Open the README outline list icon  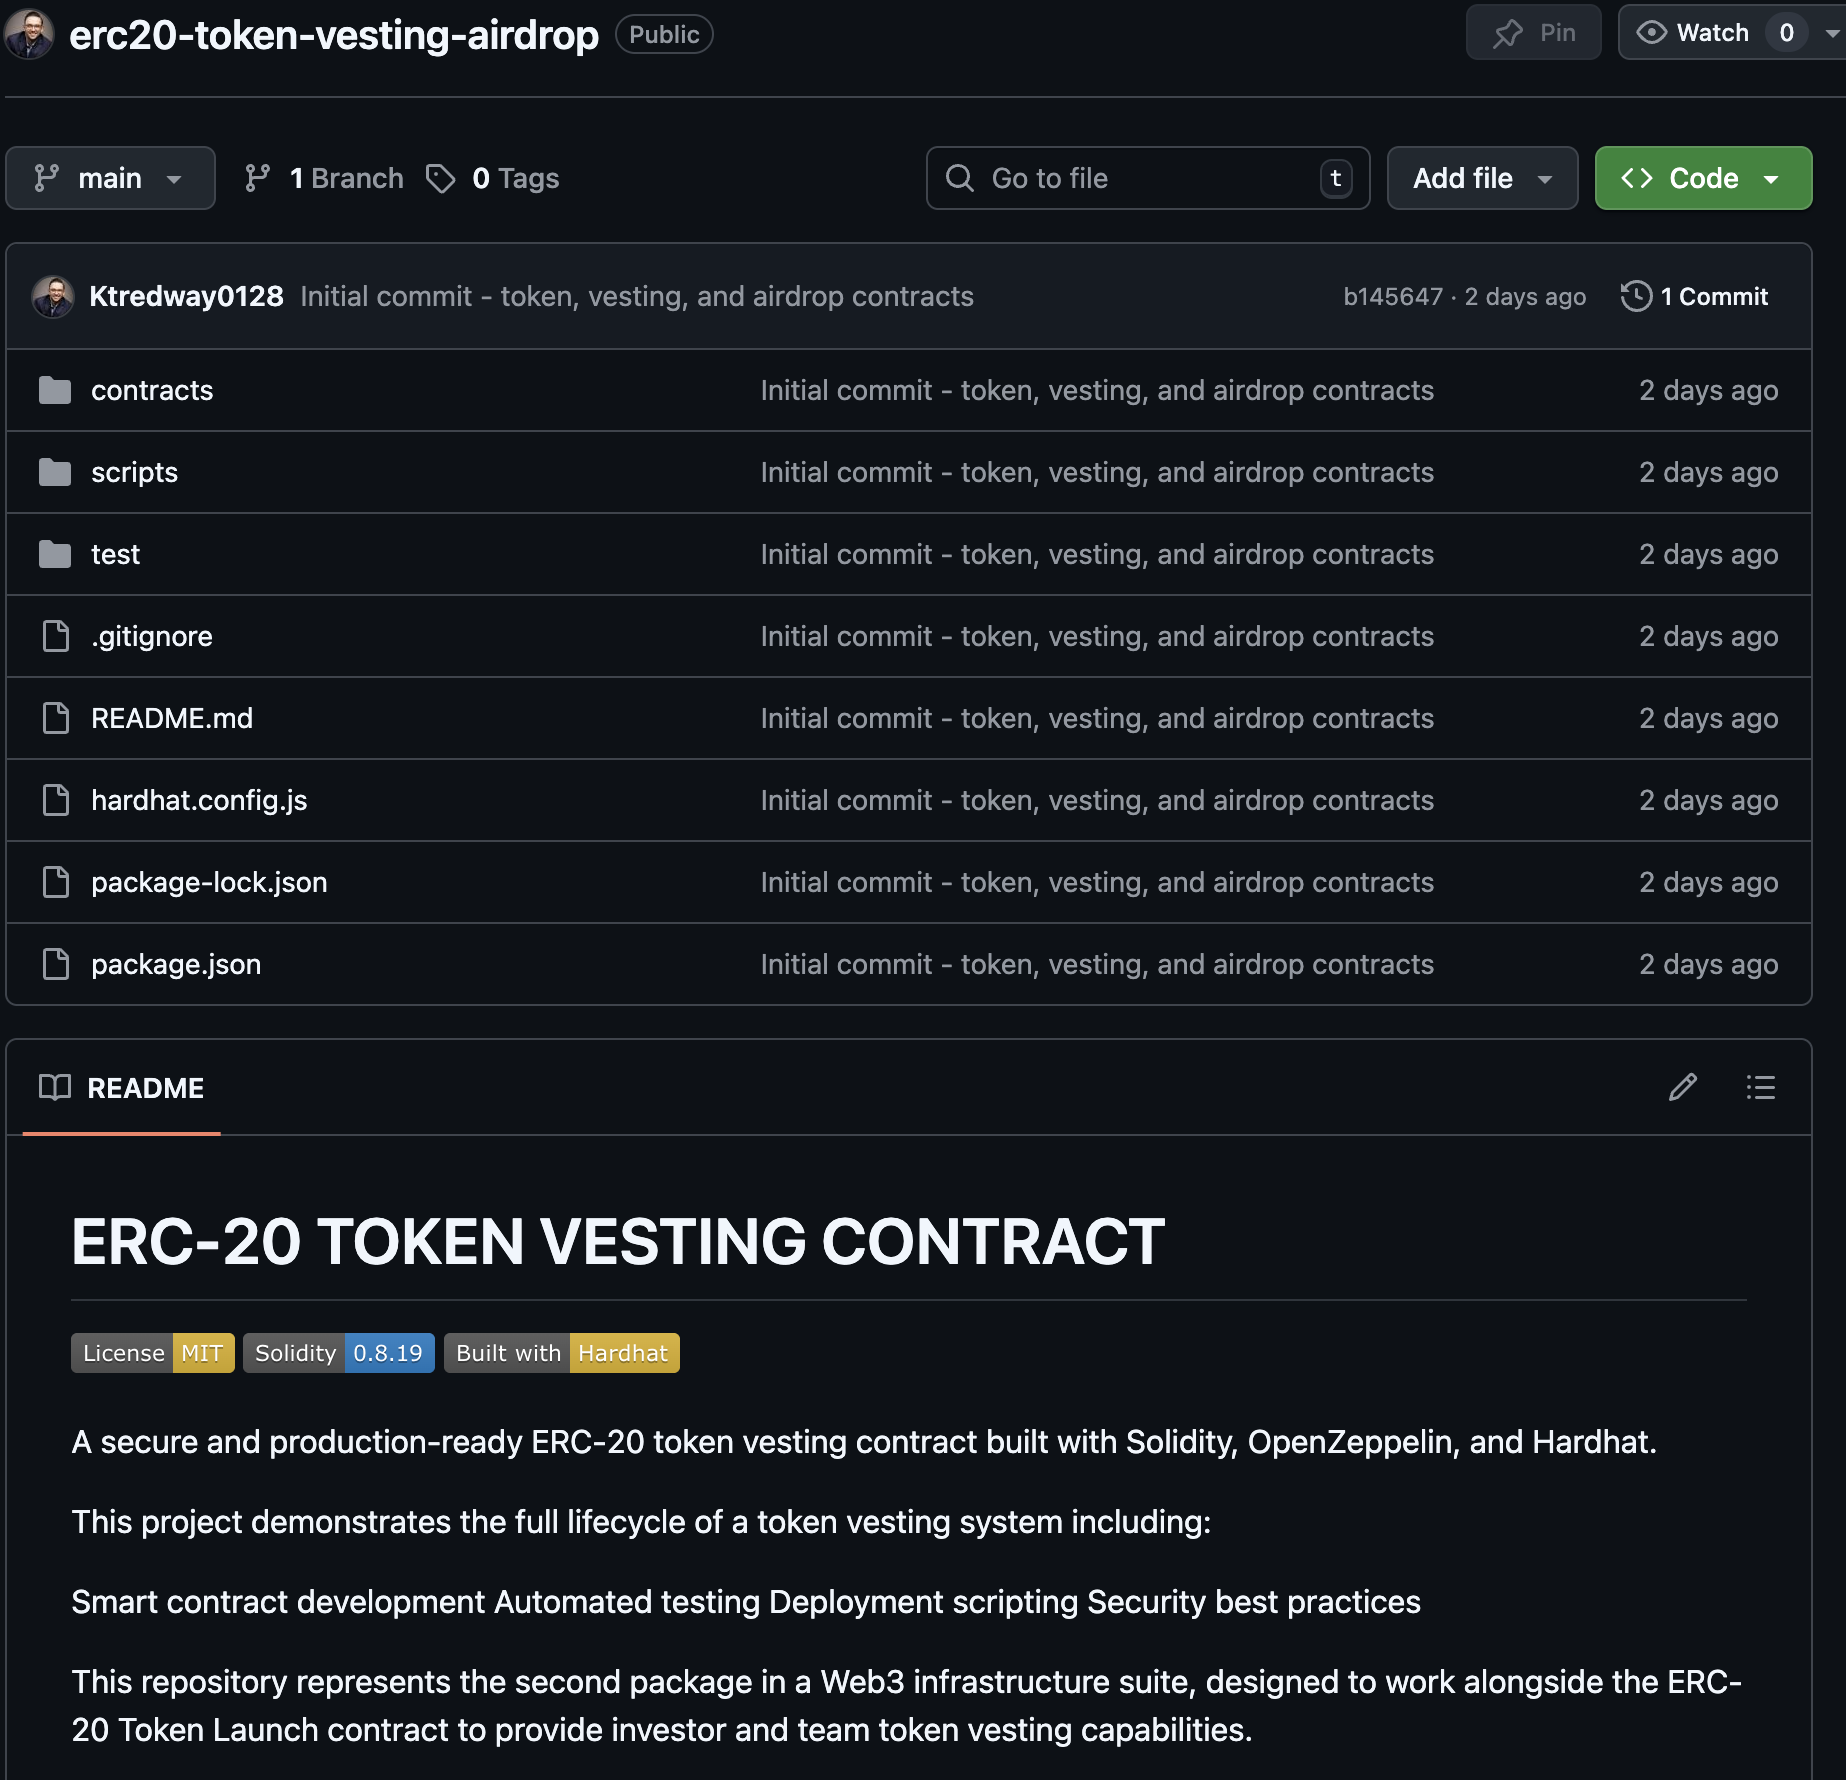click(x=1760, y=1088)
